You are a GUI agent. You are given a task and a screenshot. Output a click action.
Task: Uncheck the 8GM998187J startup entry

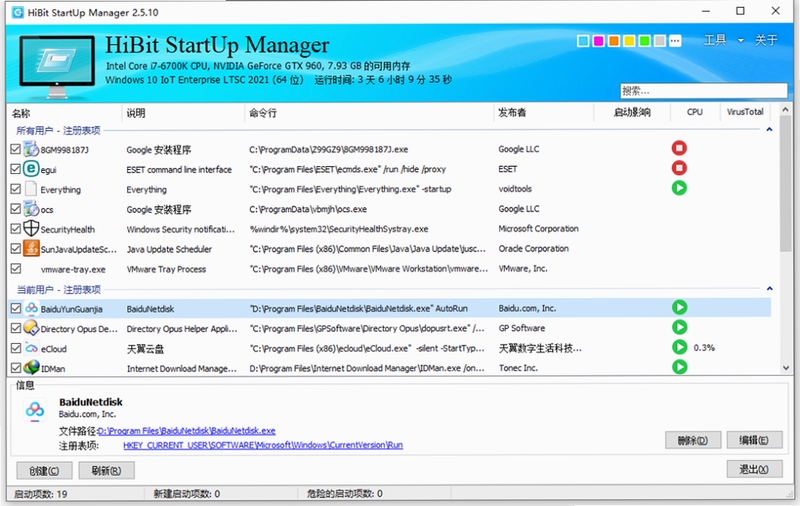[15, 149]
